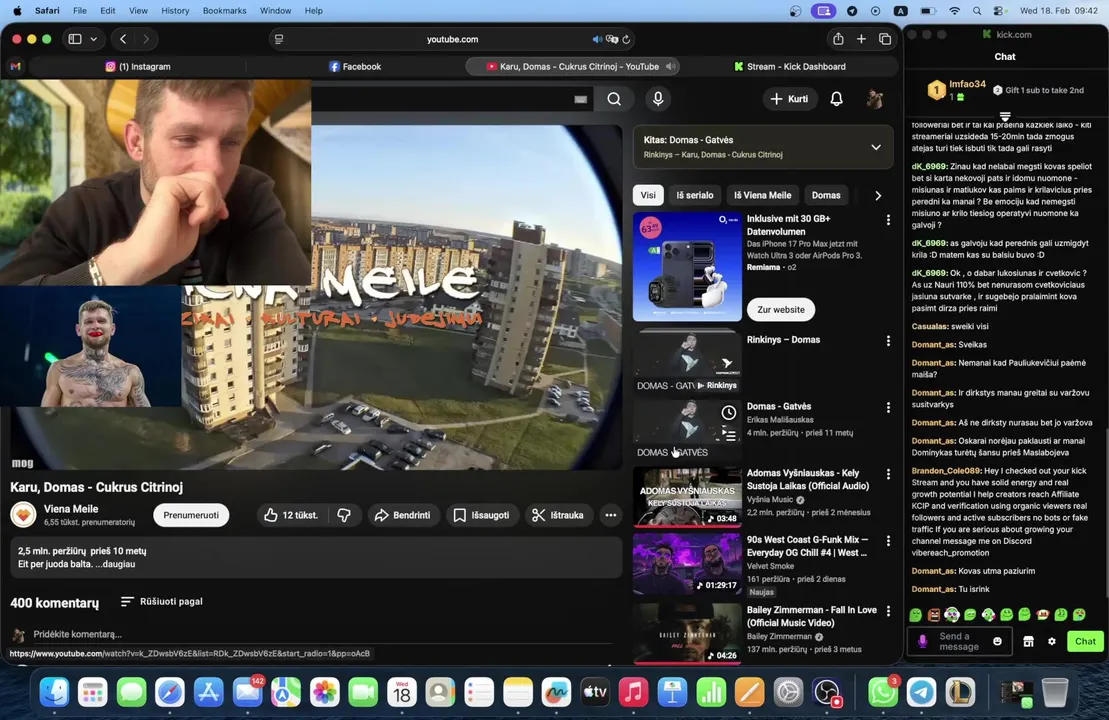This screenshot has height=720, width=1109.
Task: Open Viena Meile channel name link
Action: click(x=71, y=509)
